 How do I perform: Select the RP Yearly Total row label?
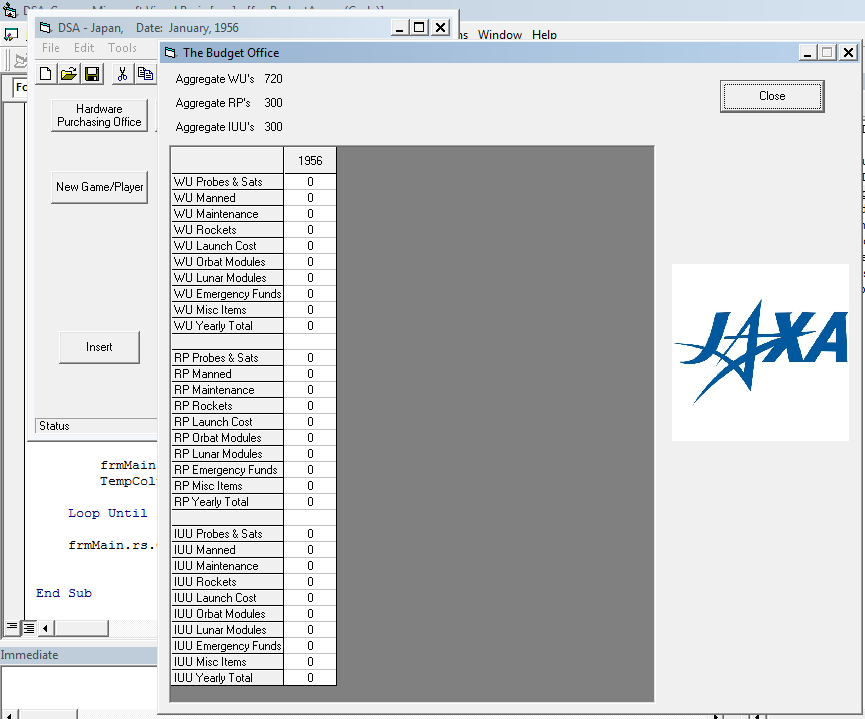[x=227, y=502]
